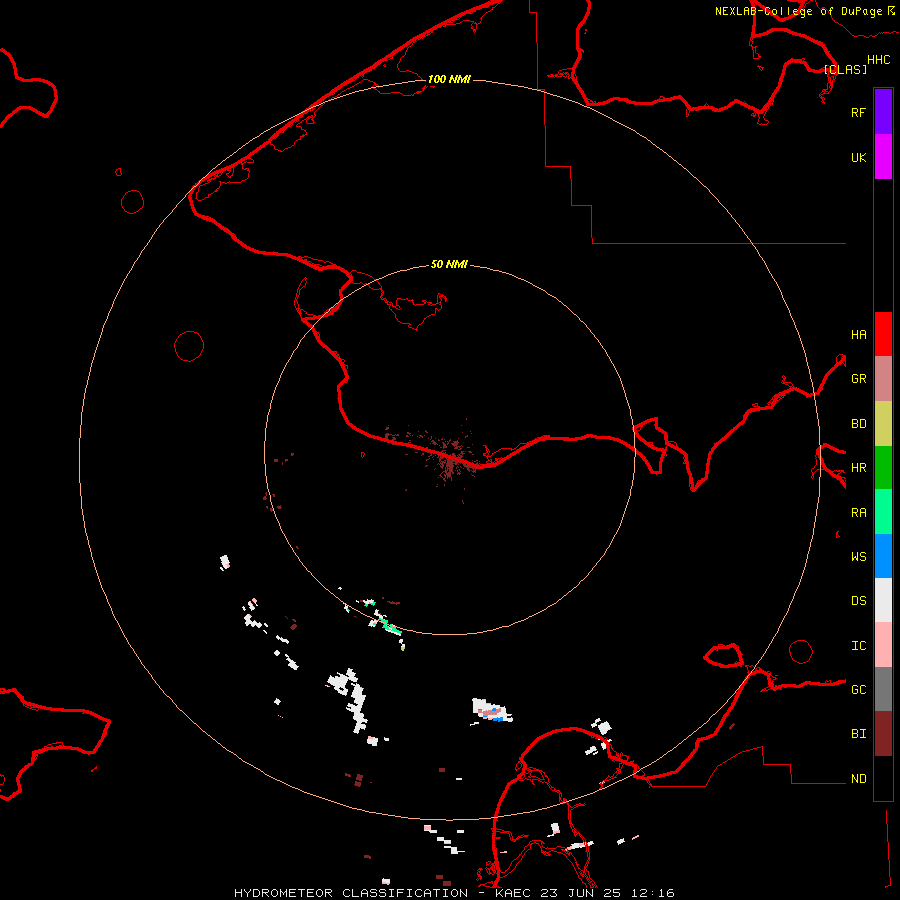Click the WS blue legend swatch
The height and width of the screenshot is (900, 900).
click(x=883, y=556)
